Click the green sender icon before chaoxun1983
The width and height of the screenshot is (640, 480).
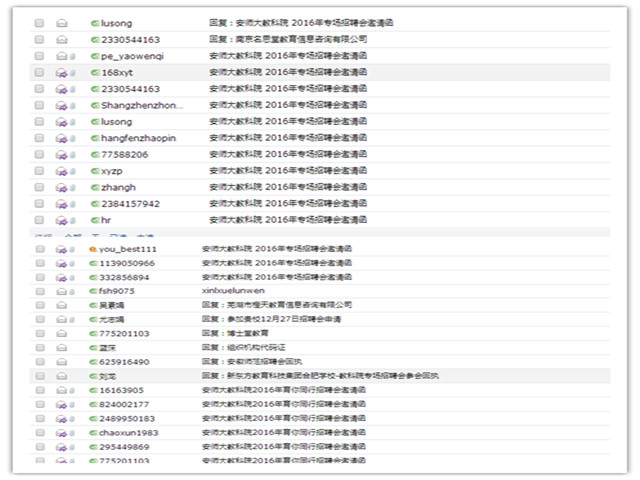93,432
